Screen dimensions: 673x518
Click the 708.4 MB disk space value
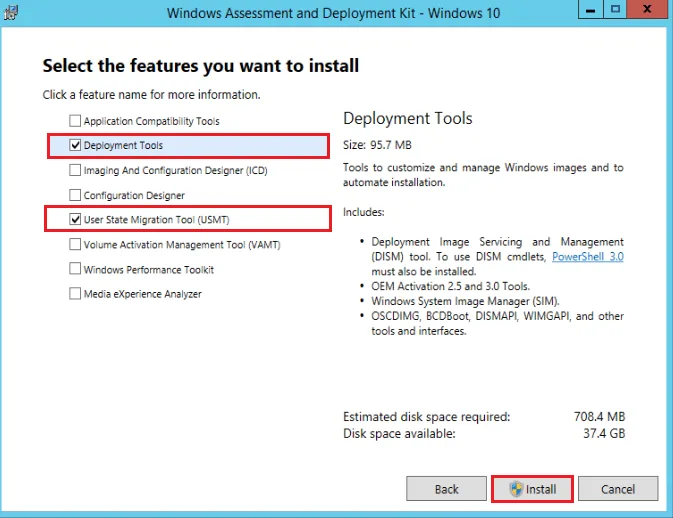pyautogui.click(x=599, y=416)
